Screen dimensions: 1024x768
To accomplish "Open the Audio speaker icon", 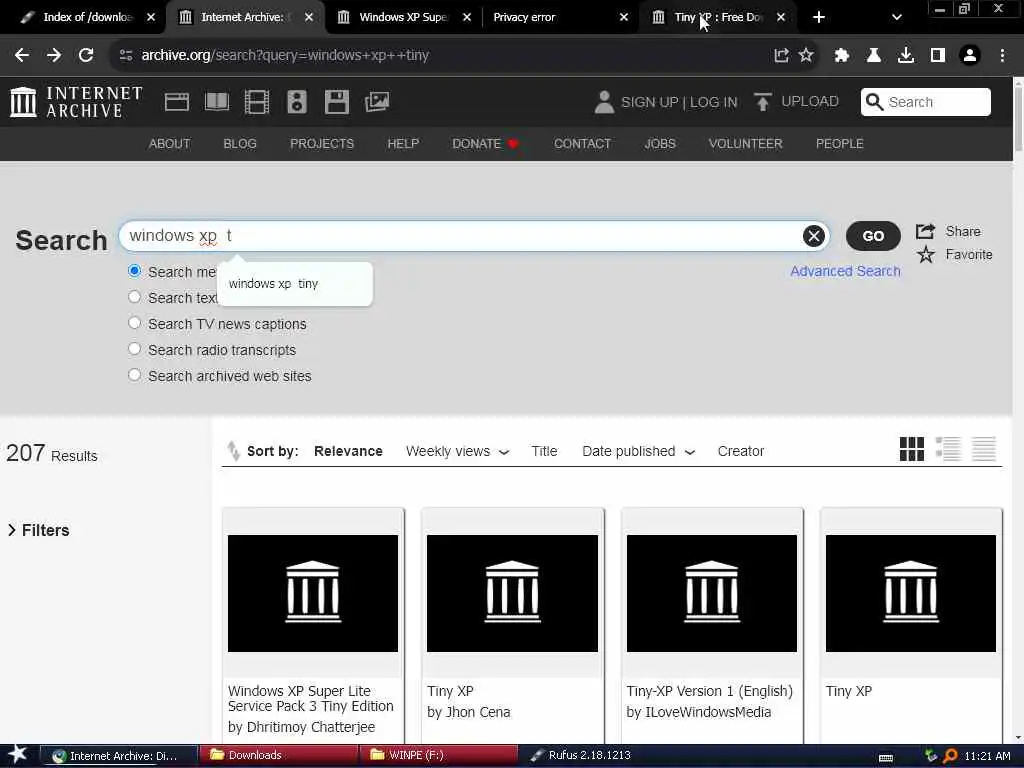I will [296, 102].
